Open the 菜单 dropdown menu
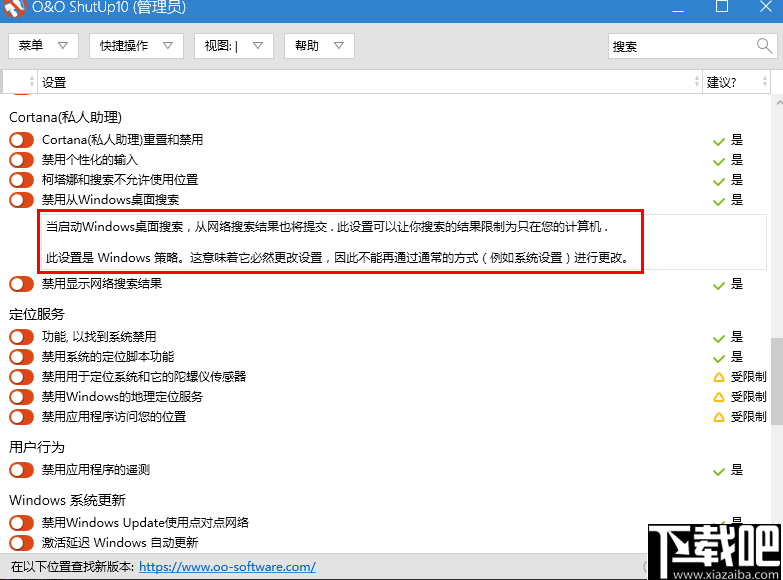The height and width of the screenshot is (580, 783). tap(43, 46)
